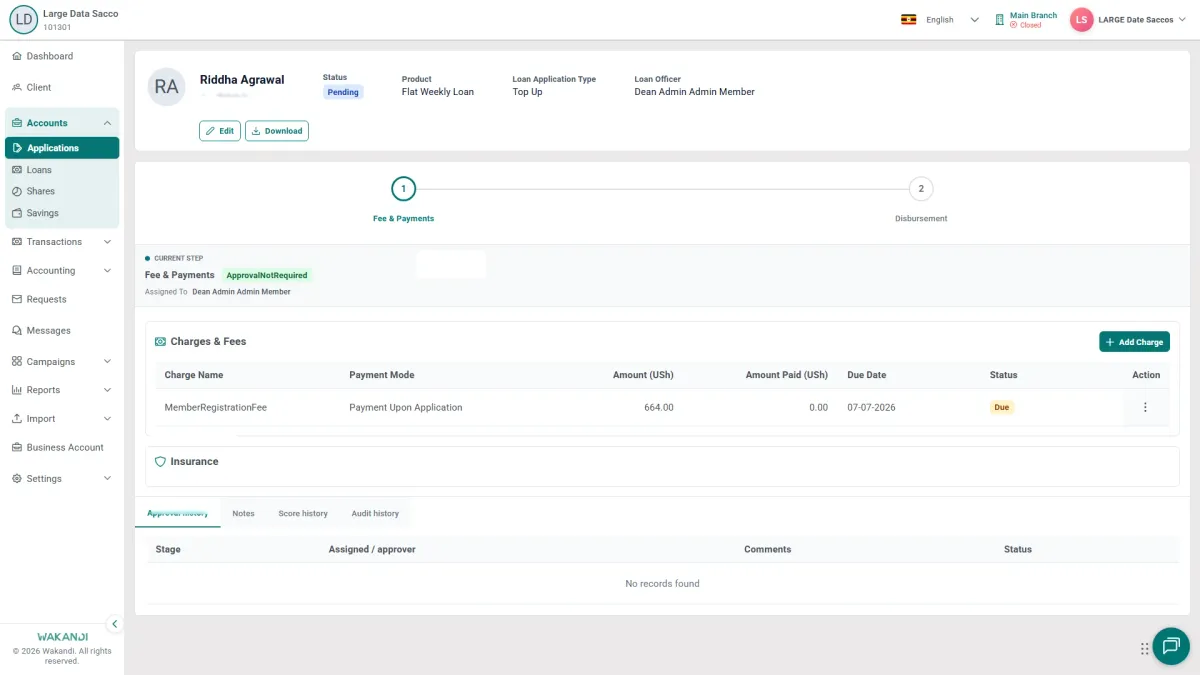Screen dimensions: 1200x675
Task: Expand the Campaigns menu chevron
Action: (107, 361)
